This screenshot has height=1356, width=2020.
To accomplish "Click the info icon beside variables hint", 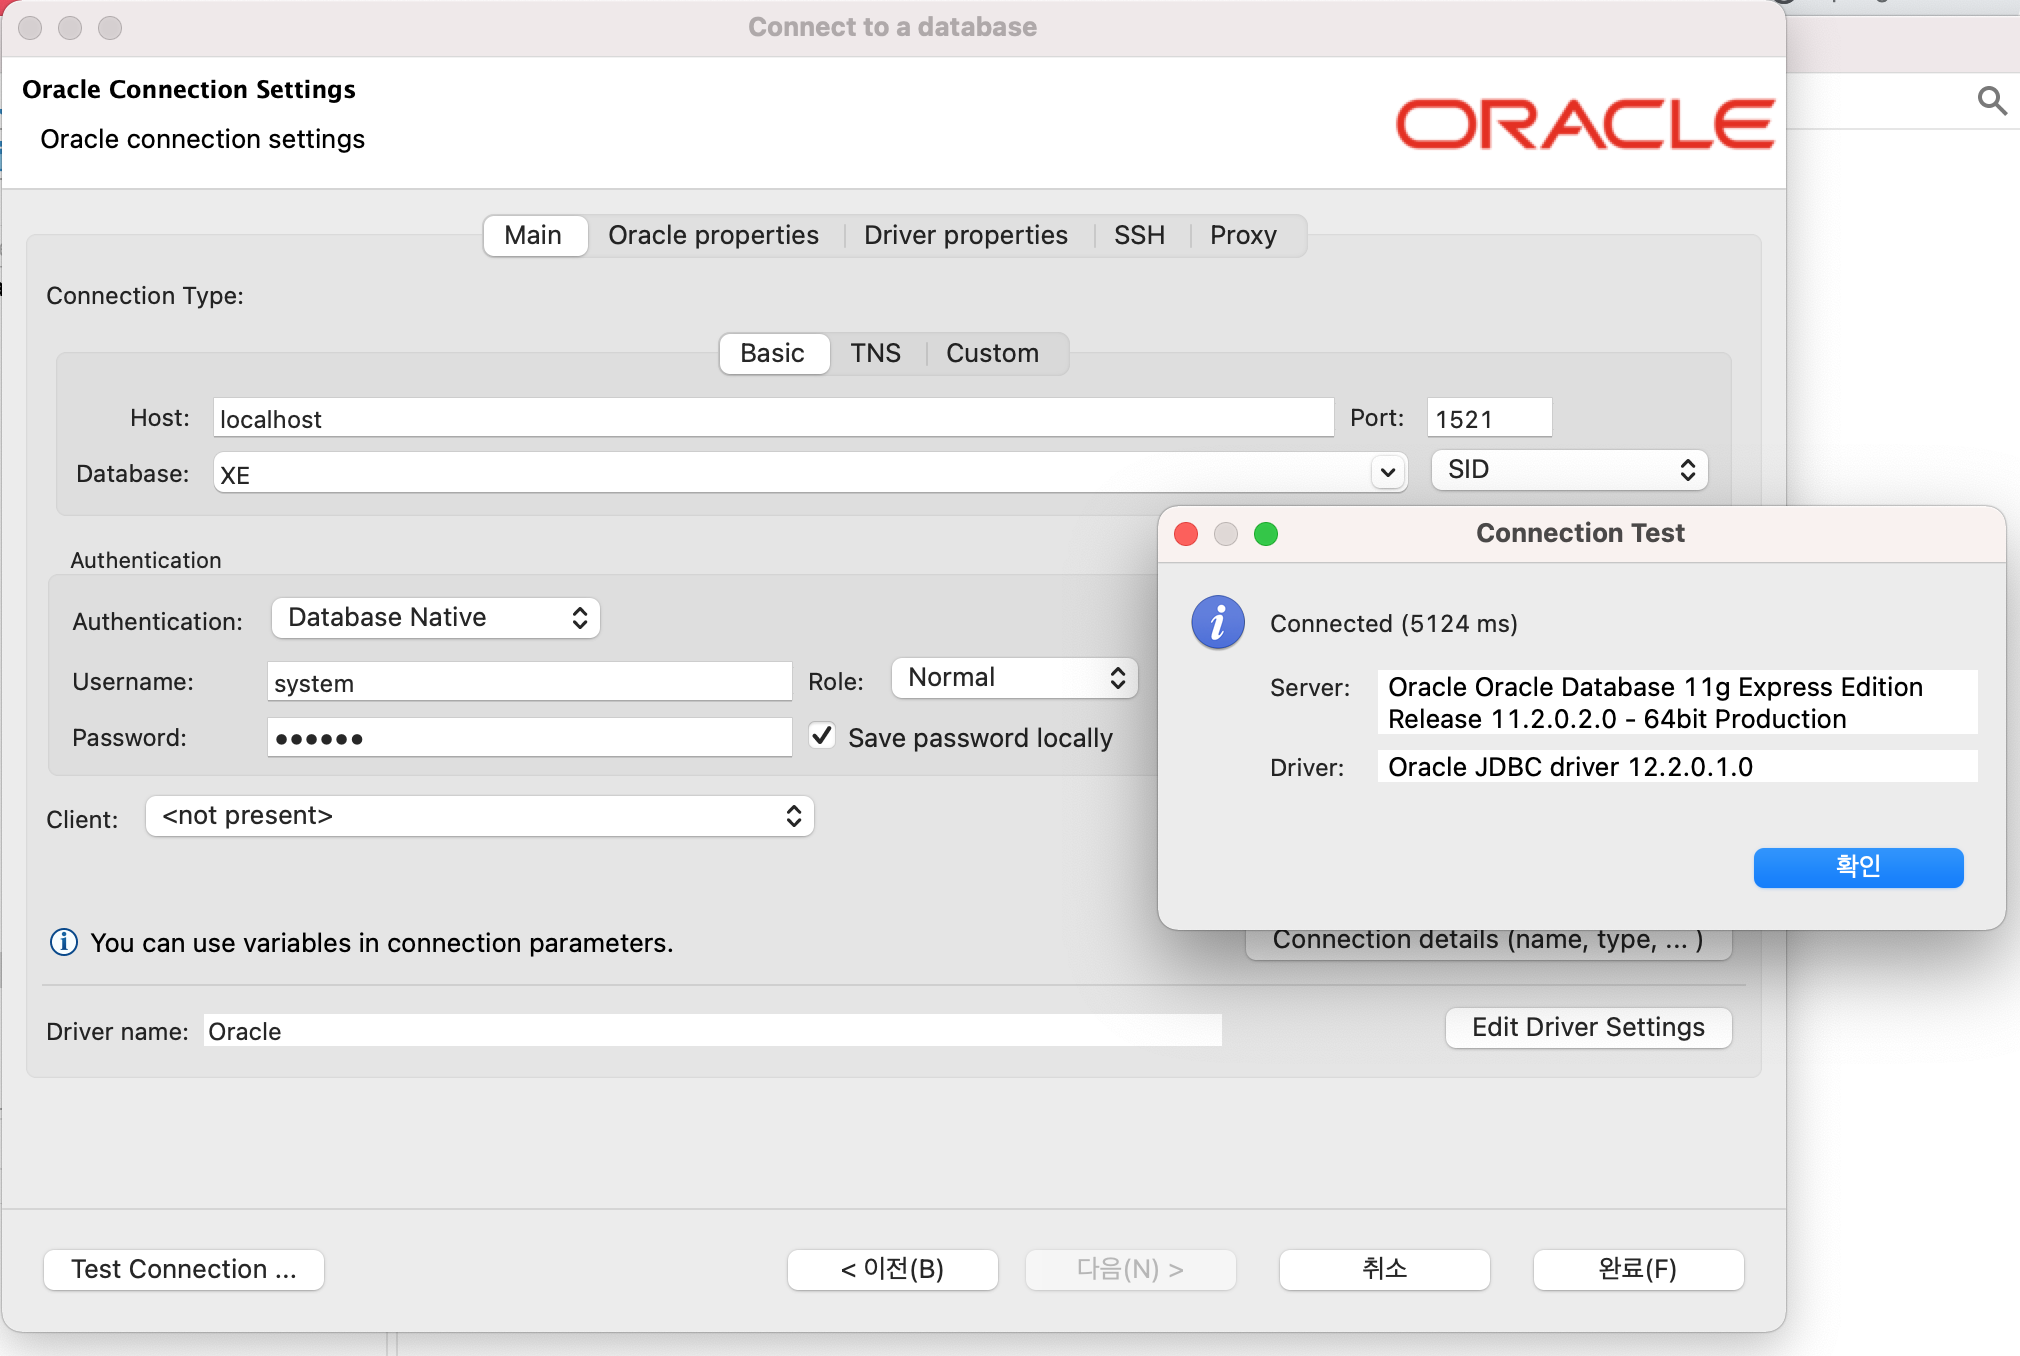I will click(64, 942).
